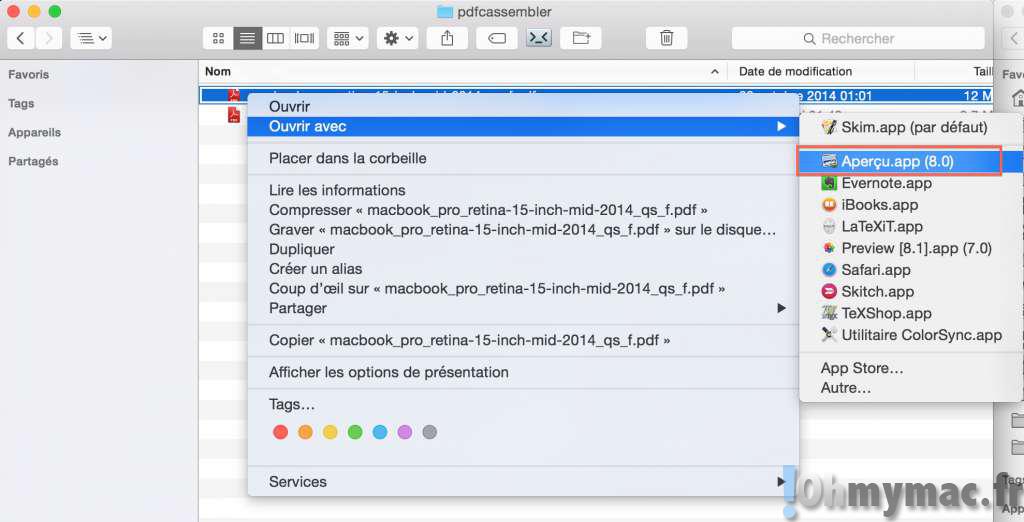Open with Evernote.app

[910, 183]
